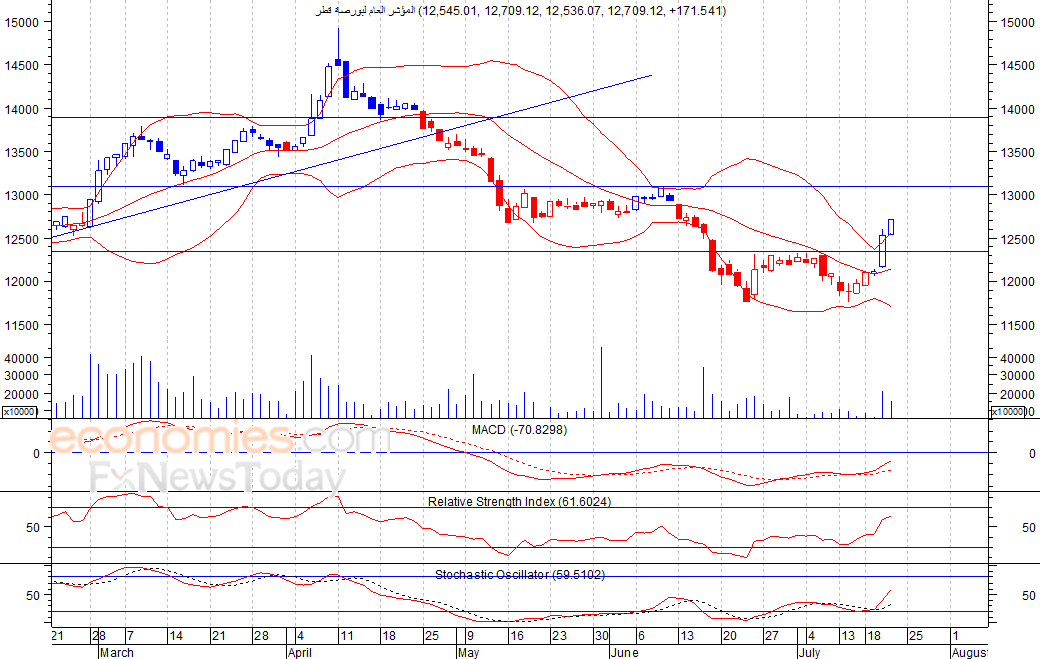1040x659 pixels.
Task: Select the April month label on axis
Action: [300, 652]
